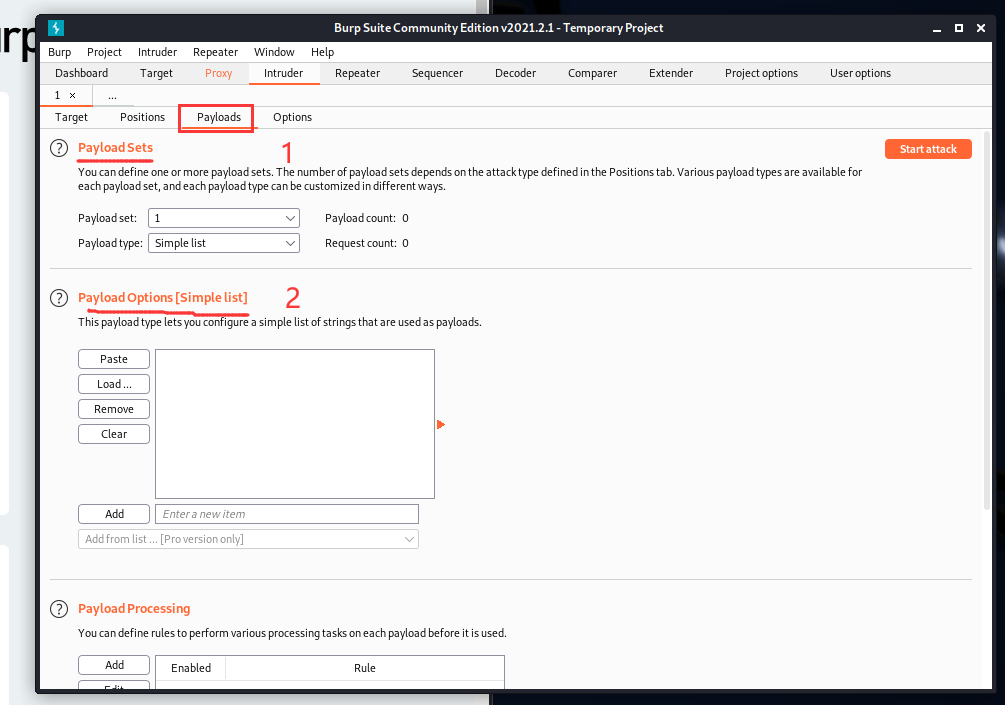
Task: Click the Load ... button
Action: 114,384
